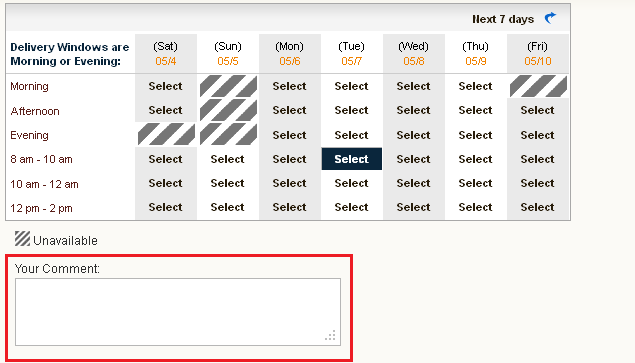Select Friday 05/10 12 pm - 2 pm slot
This screenshot has height=363, width=635.
point(537,207)
